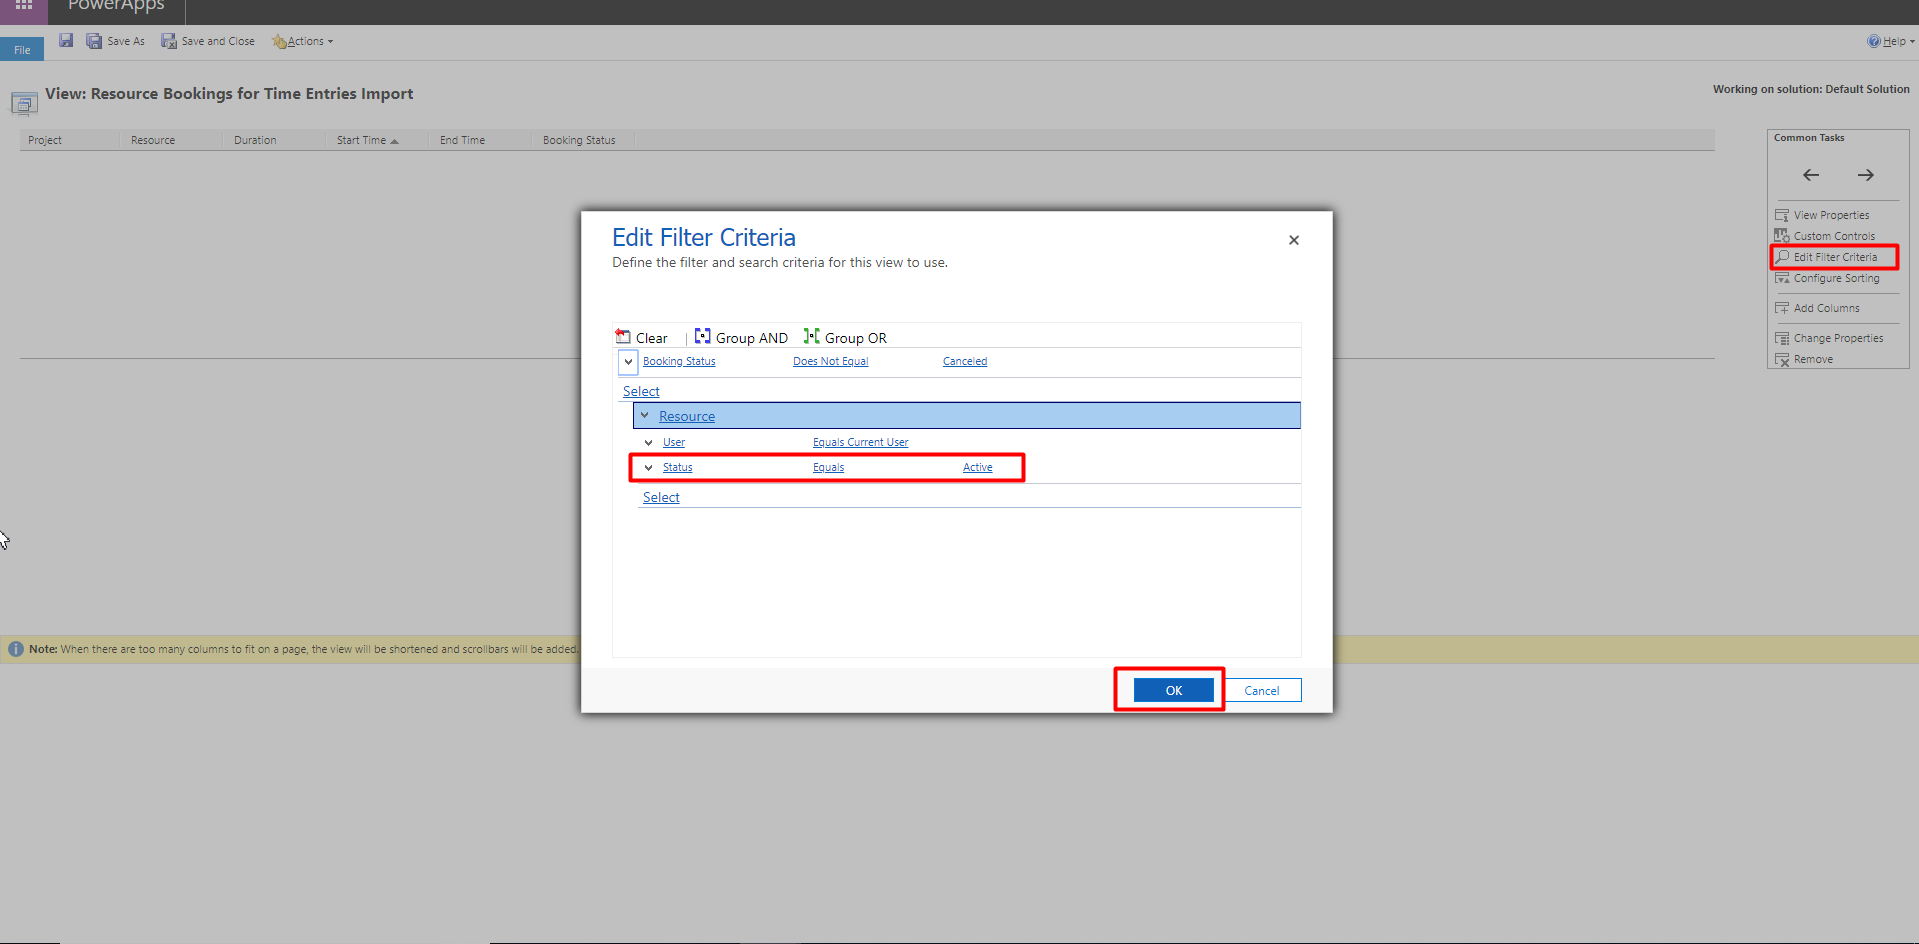Viewport: 1919px width, 944px height.
Task: Open the File menu tab
Action: [22, 50]
